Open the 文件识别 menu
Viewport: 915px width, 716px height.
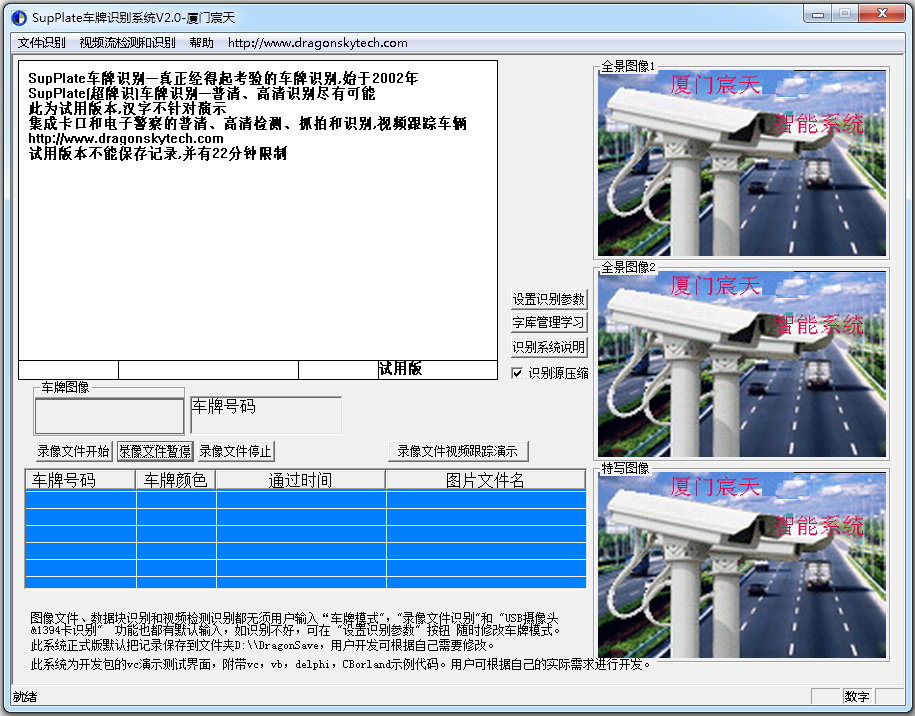pyautogui.click(x=41, y=43)
